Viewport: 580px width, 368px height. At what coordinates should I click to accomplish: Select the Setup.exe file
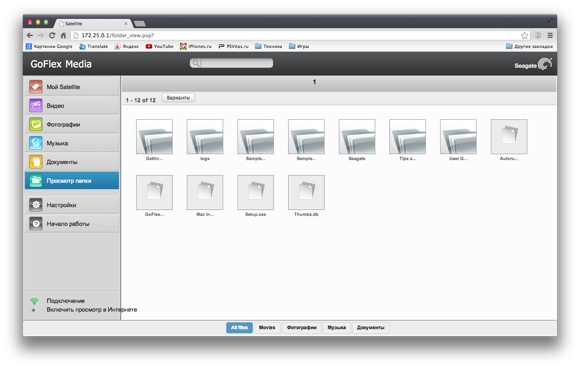pos(256,192)
